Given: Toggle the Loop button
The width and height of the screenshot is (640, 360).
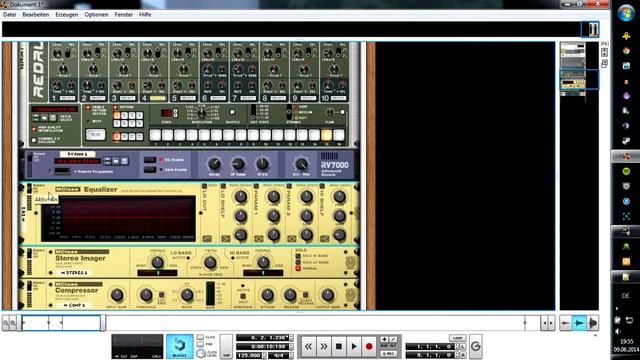Looking at the screenshot, I should coord(457,338).
